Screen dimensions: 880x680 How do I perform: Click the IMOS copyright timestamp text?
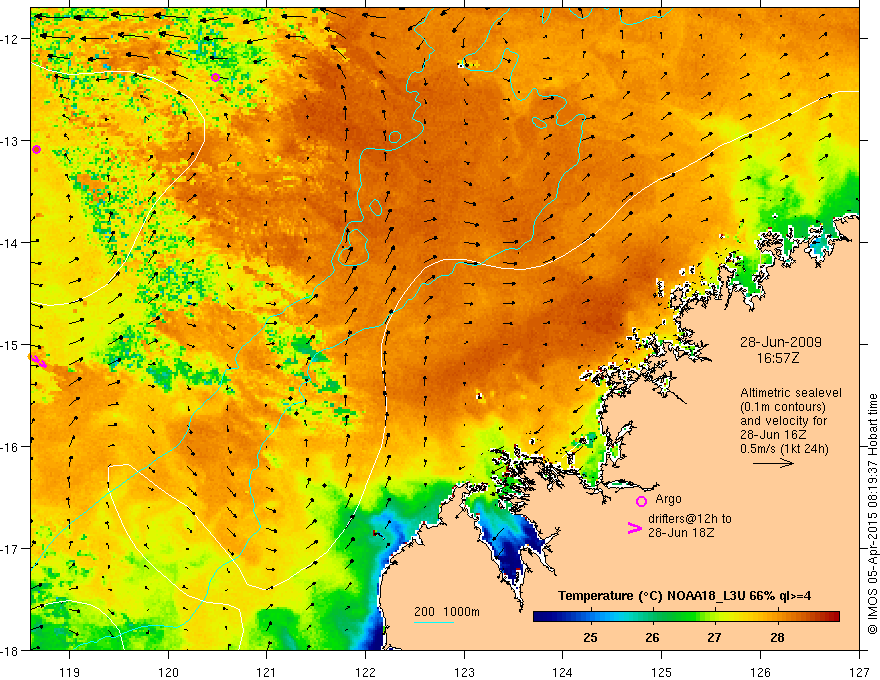[x=872, y=513]
